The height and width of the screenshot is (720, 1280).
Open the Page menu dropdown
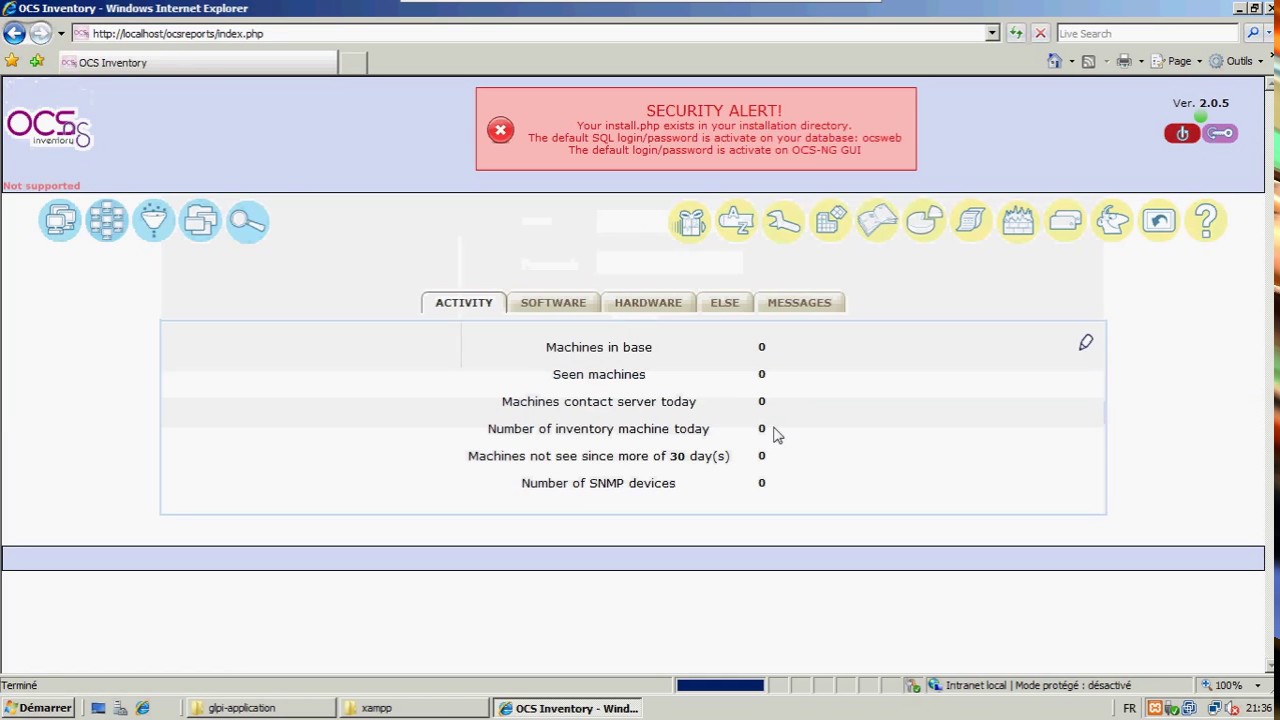(x=1177, y=61)
